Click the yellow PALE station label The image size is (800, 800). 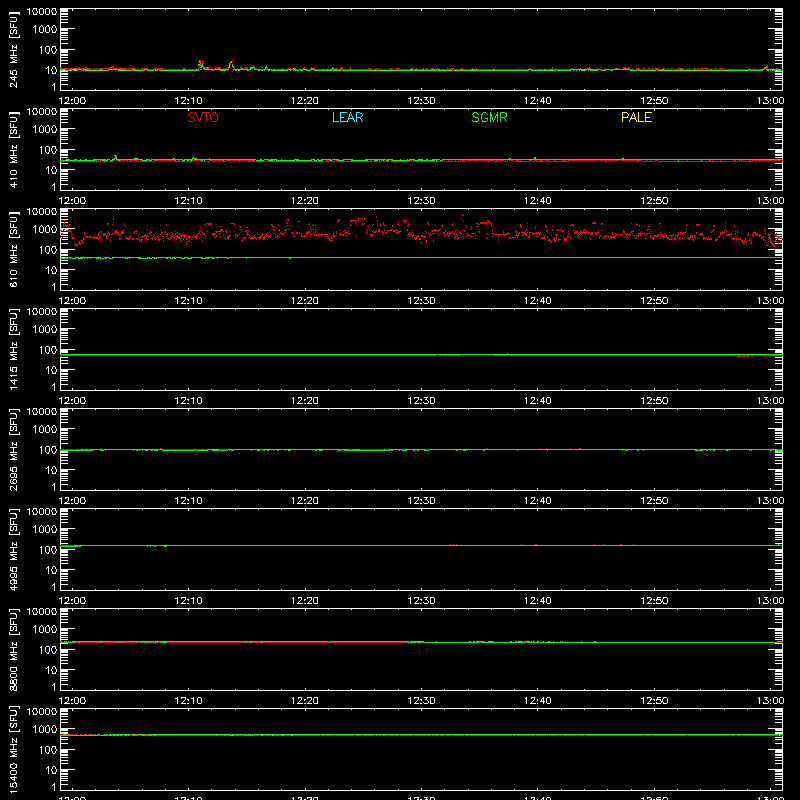point(636,117)
